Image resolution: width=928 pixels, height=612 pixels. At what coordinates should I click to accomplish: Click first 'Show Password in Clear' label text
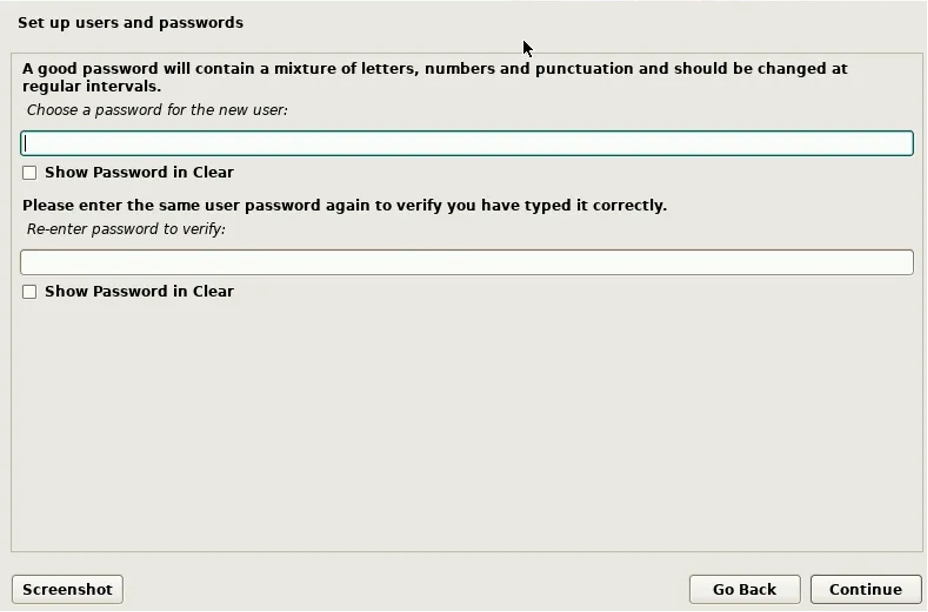coord(139,172)
